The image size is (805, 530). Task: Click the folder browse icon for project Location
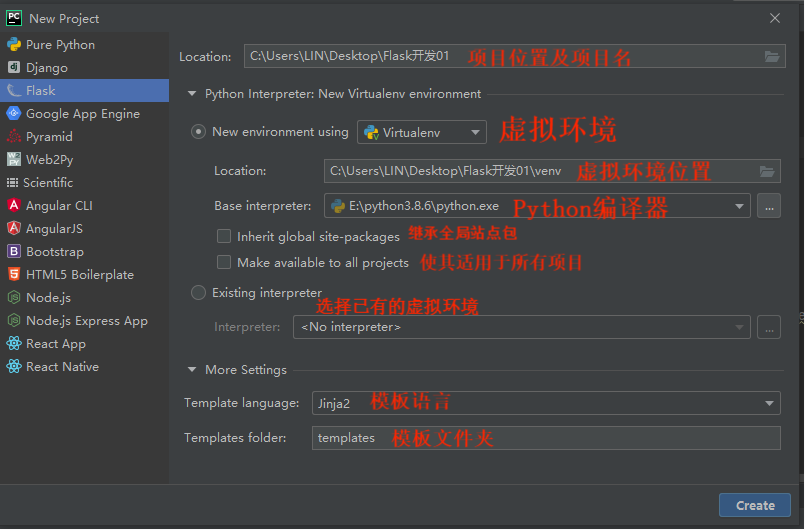click(x=772, y=57)
